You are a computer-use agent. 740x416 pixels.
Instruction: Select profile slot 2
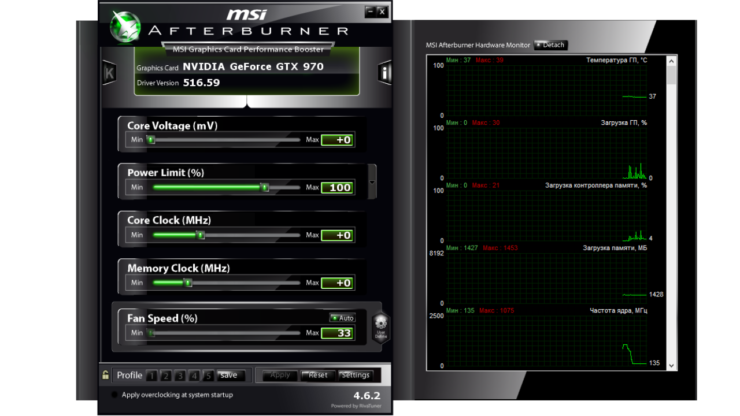[166, 375]
